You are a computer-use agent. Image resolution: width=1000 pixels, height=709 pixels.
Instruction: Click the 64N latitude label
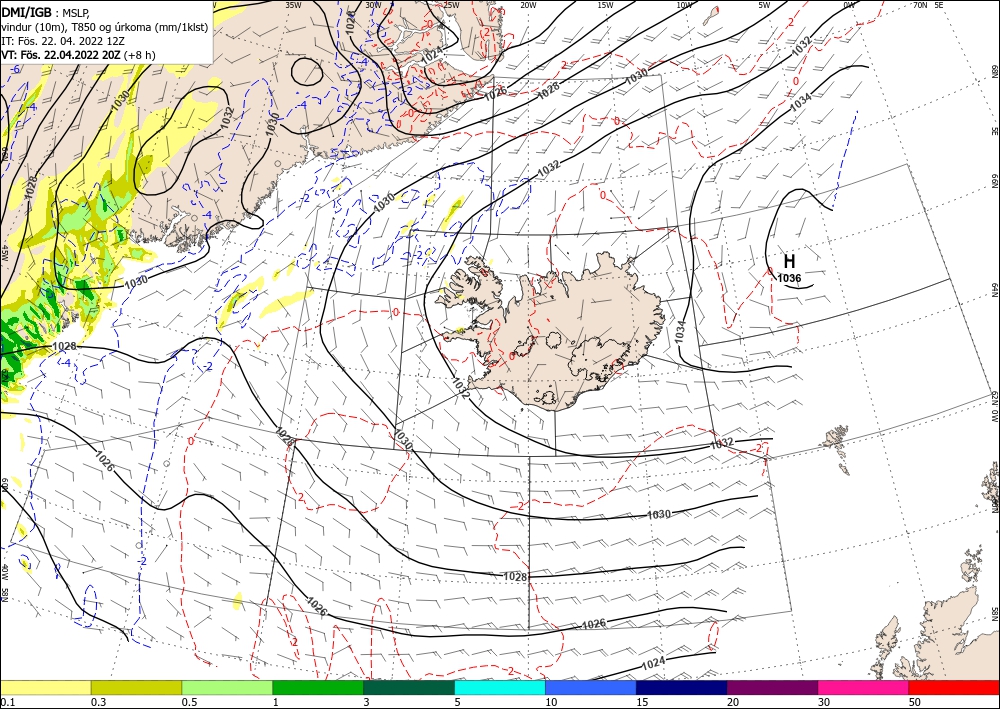pos(994,290)
